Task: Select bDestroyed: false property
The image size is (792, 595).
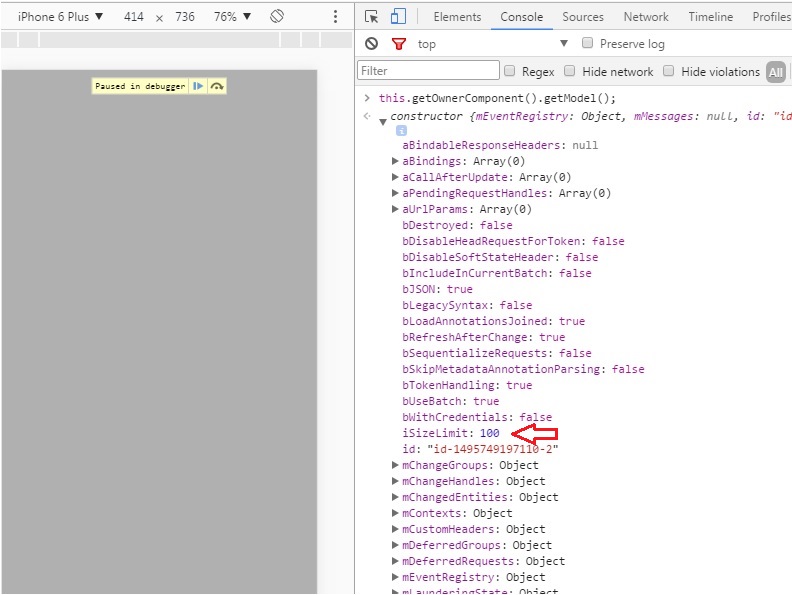Action: [457, 225]
